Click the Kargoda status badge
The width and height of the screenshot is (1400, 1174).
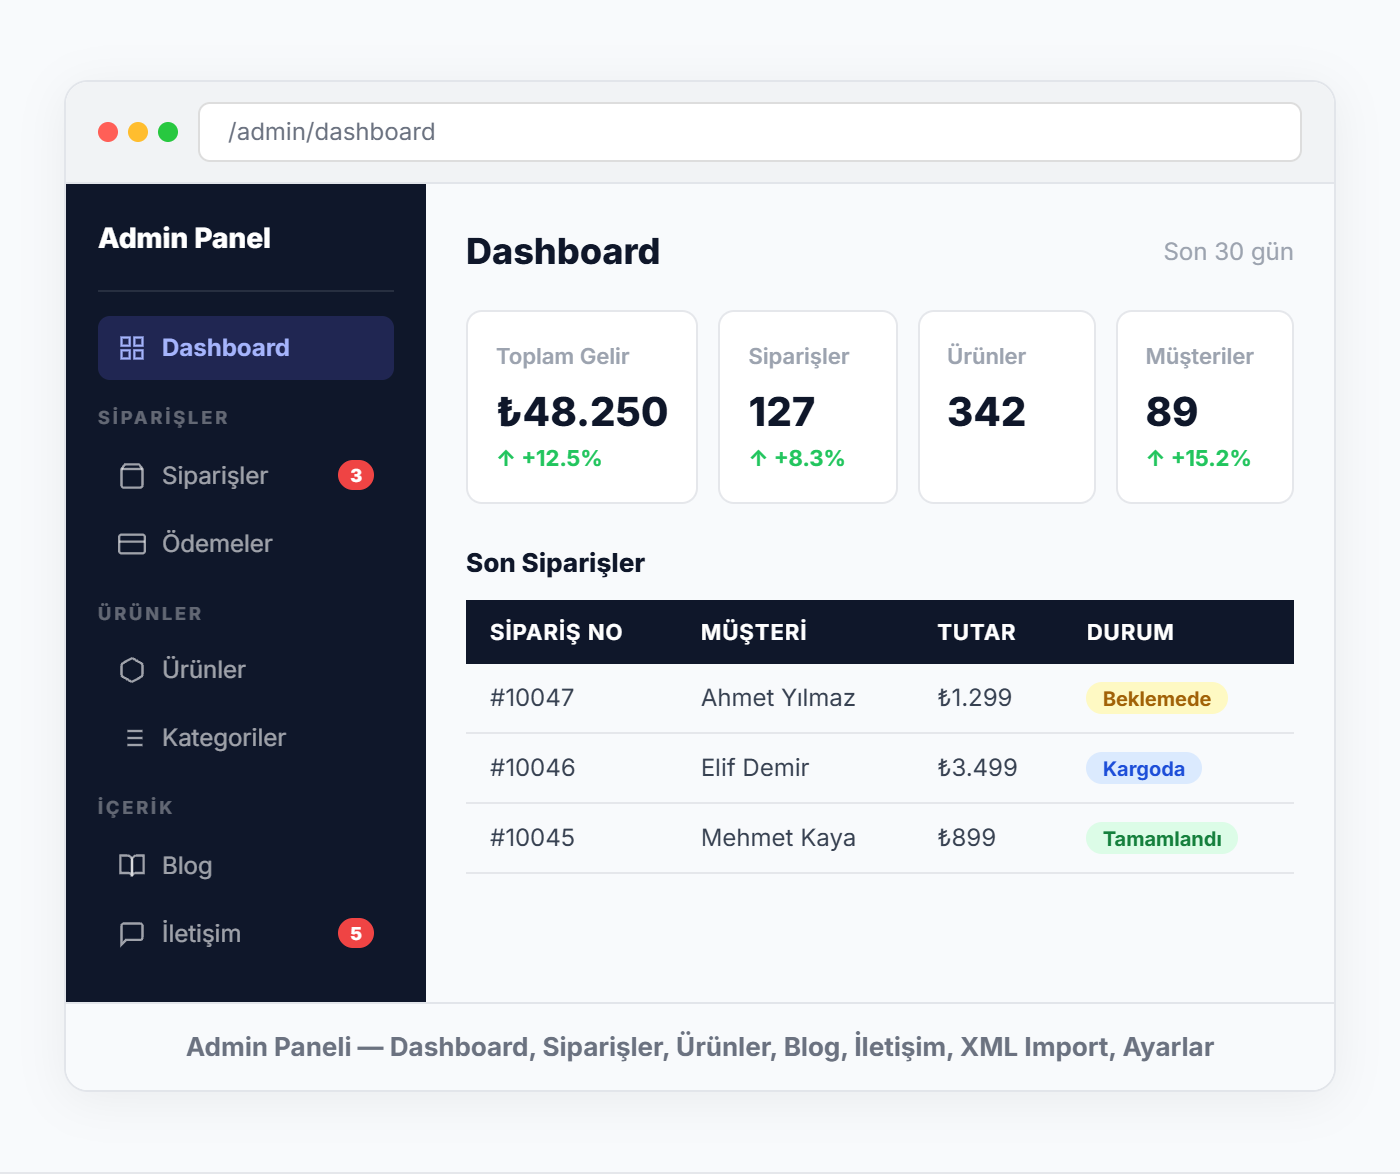pyautogui.click(x=1144, y=769)
